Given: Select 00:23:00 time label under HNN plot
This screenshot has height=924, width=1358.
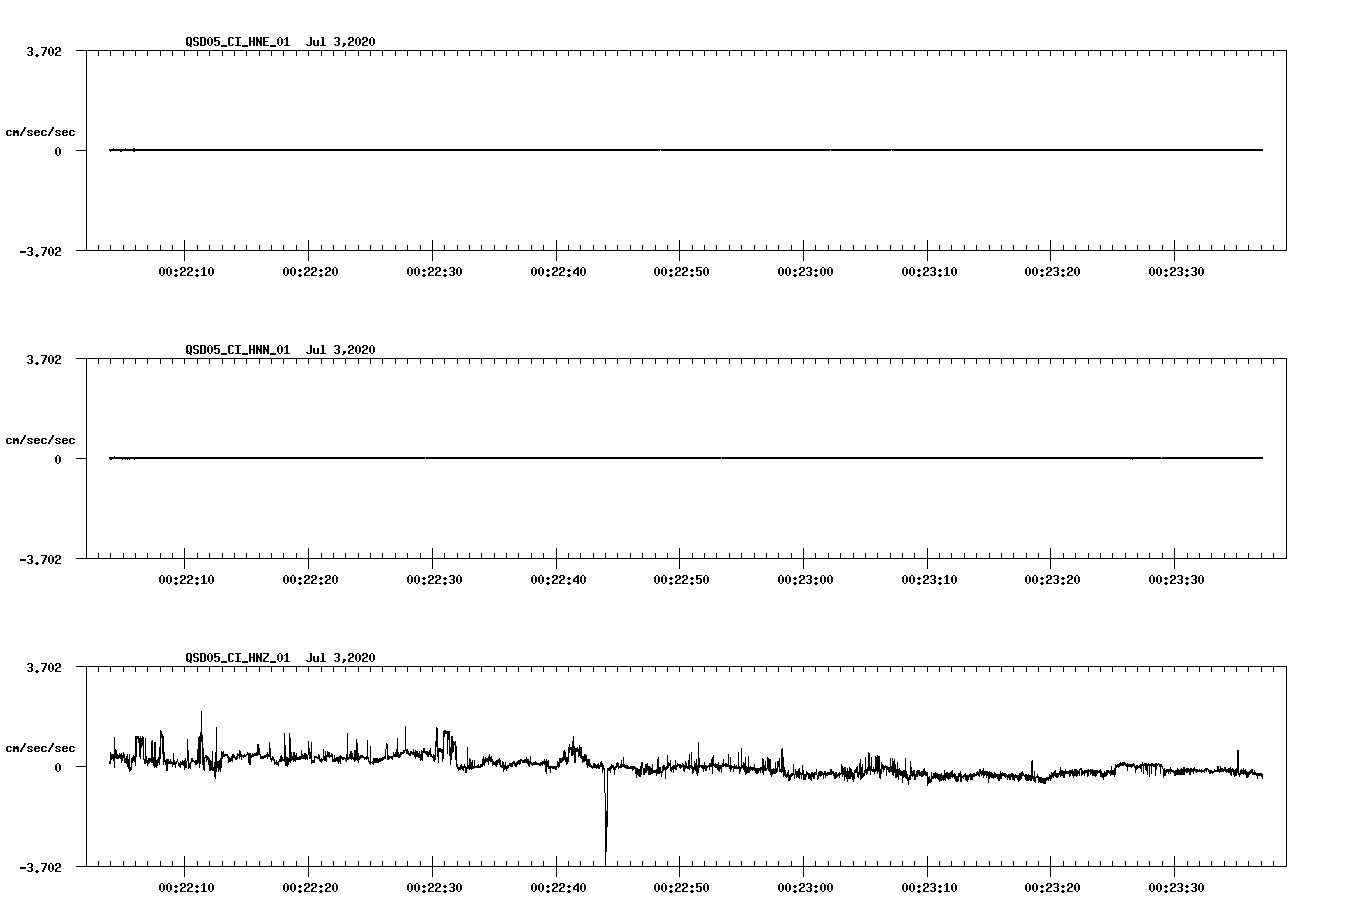Looking at the screenshot, I should 805,580.
